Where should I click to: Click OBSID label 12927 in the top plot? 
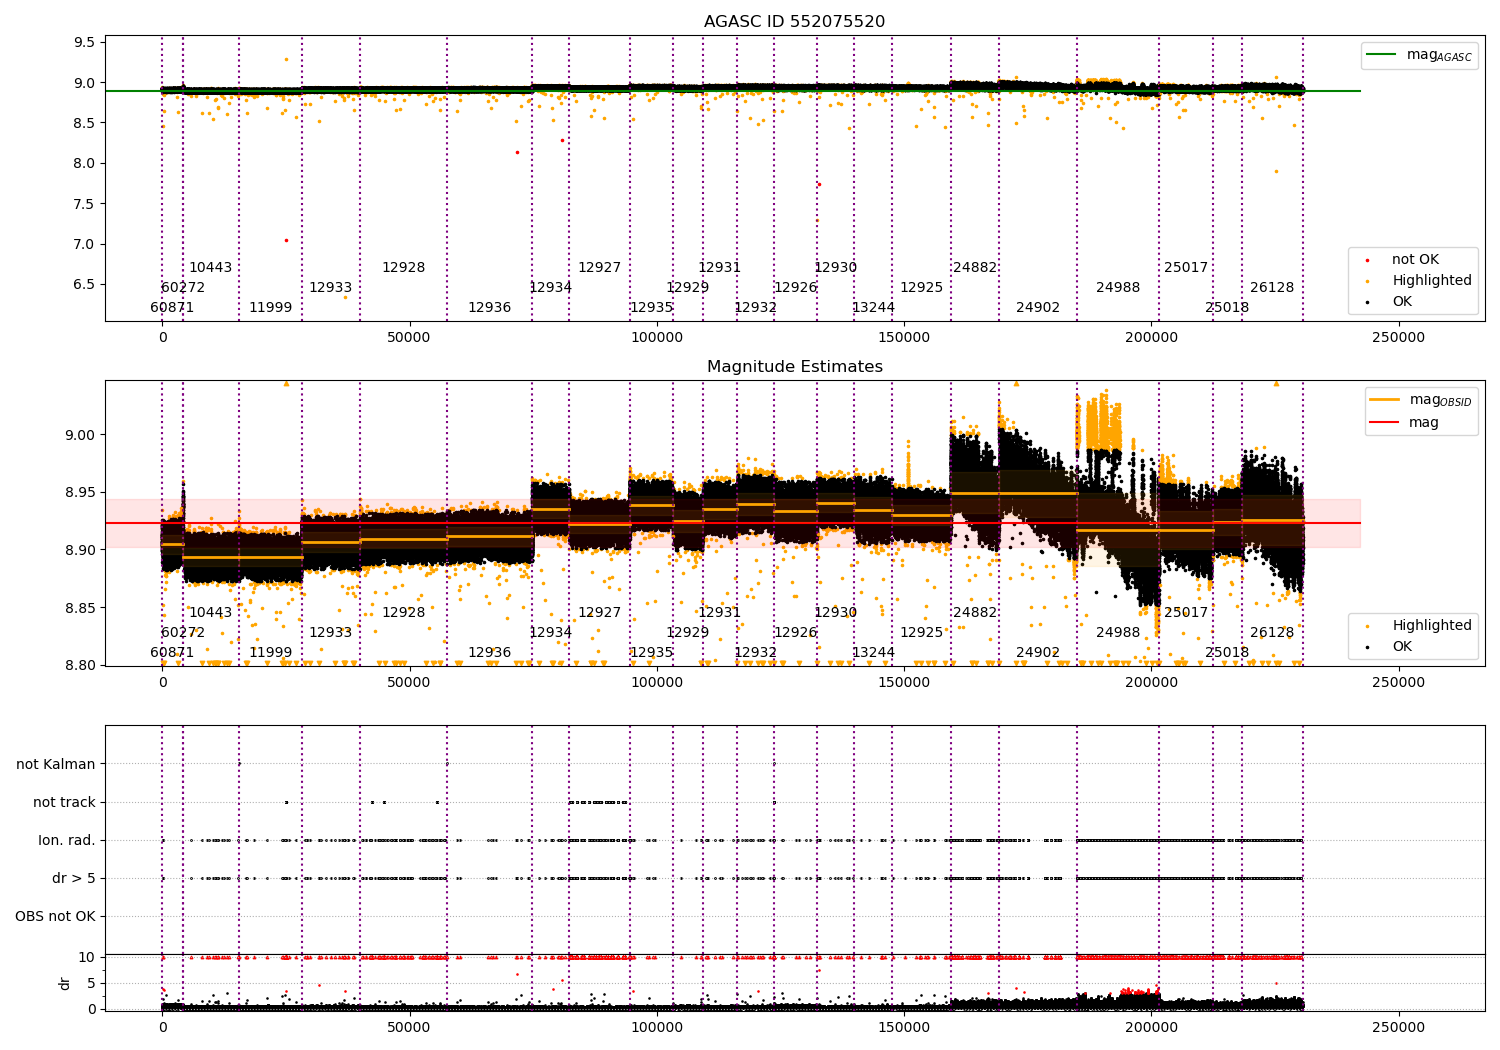pyautogui.click(x=599, y=268)
